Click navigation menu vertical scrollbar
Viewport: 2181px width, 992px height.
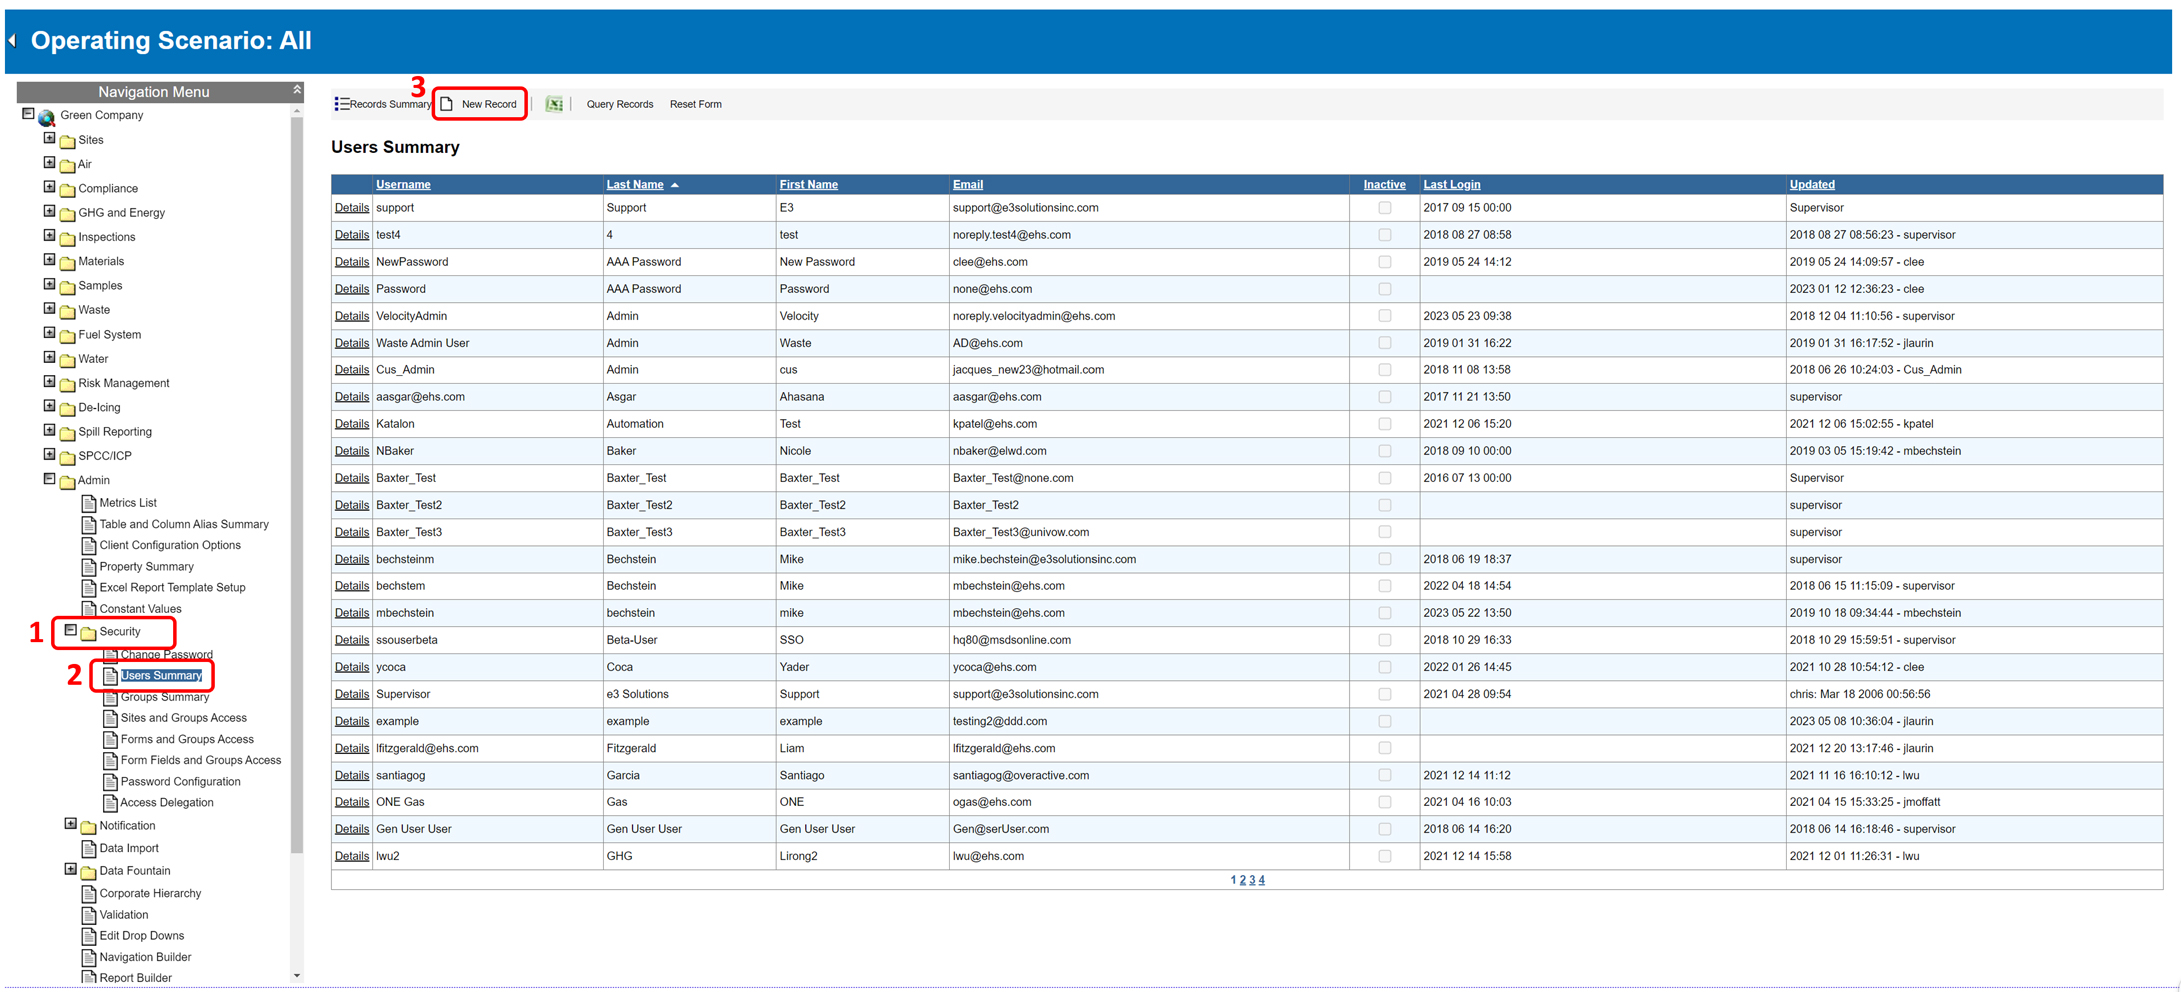(x=297, y=485)
